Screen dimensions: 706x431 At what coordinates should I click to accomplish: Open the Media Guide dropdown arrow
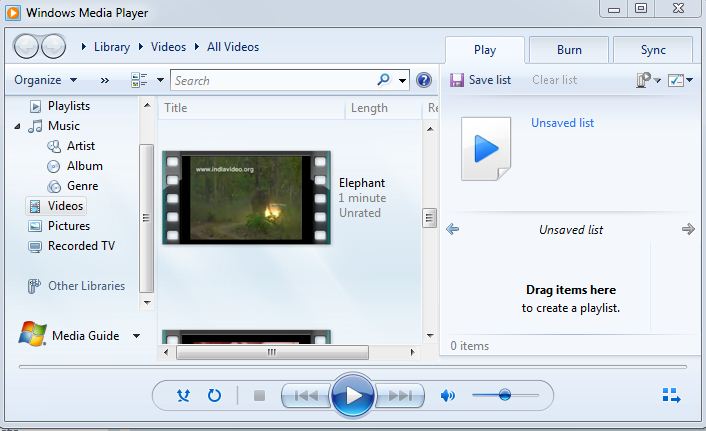click(x=136, y=336)
